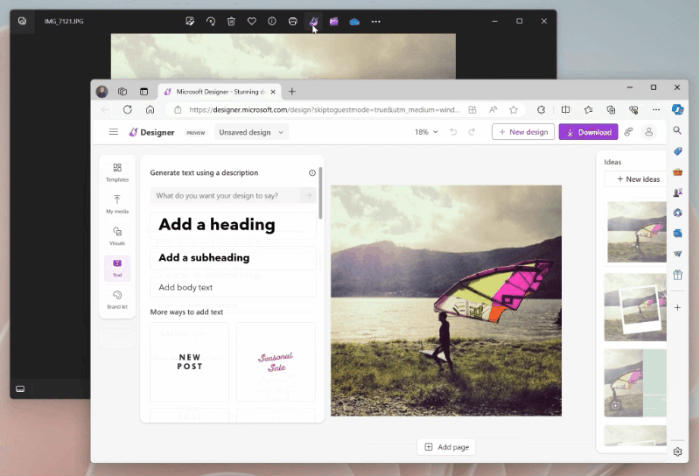This screenshot has height=476, width=699.
Task: Redo the Designer action
Action: point(472,132)
